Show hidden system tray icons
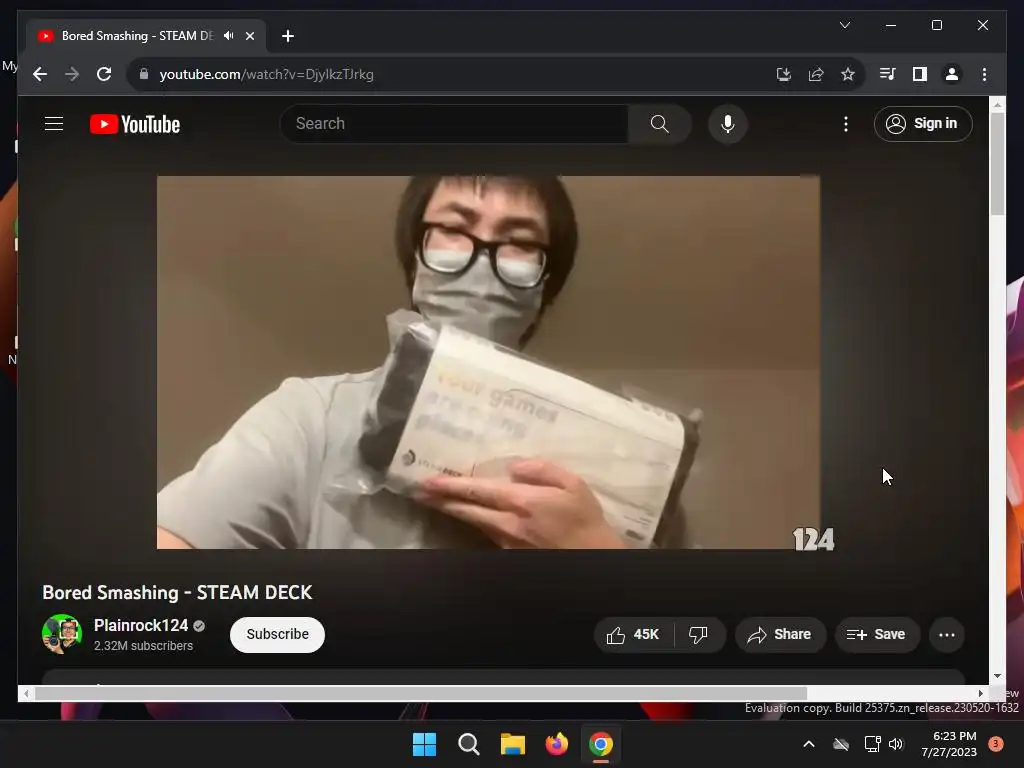Screen dimensions: 1024x768 [808, 744]
